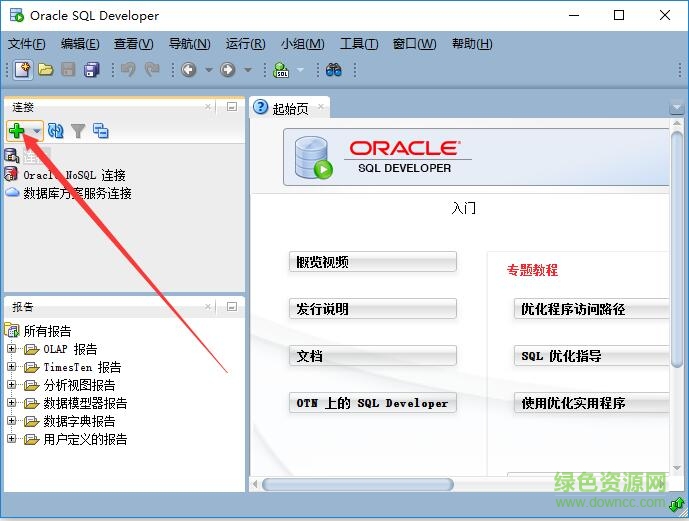Click the help icon on 起始页 tab
Viewport: 689px width, 521px height.
pyautogui.click(x=261, y=107)
